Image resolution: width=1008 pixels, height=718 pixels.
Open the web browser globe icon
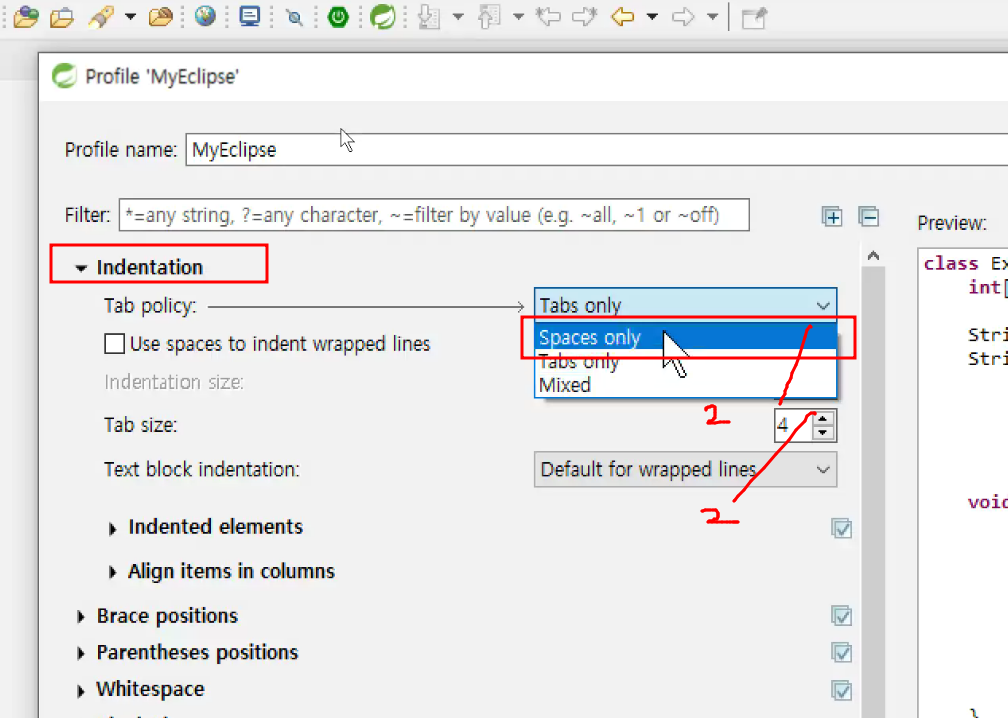[205, 17]
